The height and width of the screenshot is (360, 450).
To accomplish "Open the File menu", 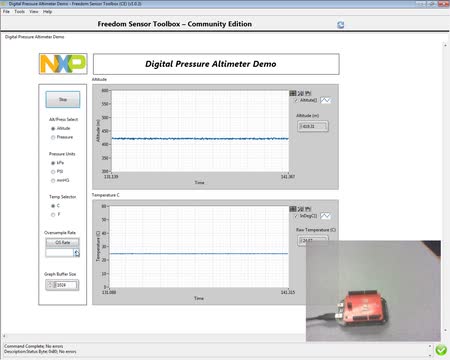I will (x=6, y=12).
